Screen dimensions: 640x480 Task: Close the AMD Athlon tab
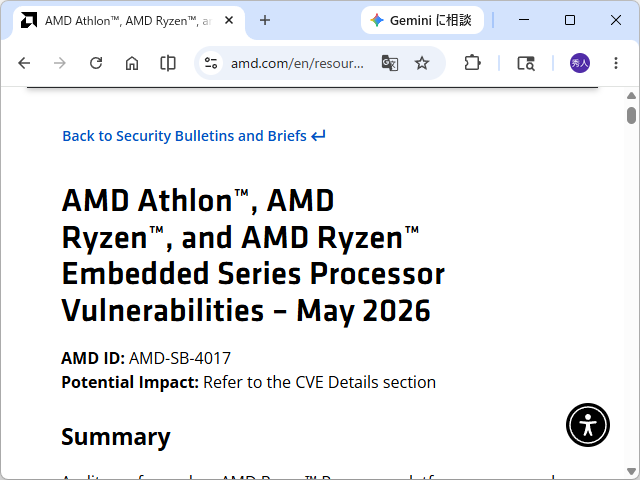point(229,20)
